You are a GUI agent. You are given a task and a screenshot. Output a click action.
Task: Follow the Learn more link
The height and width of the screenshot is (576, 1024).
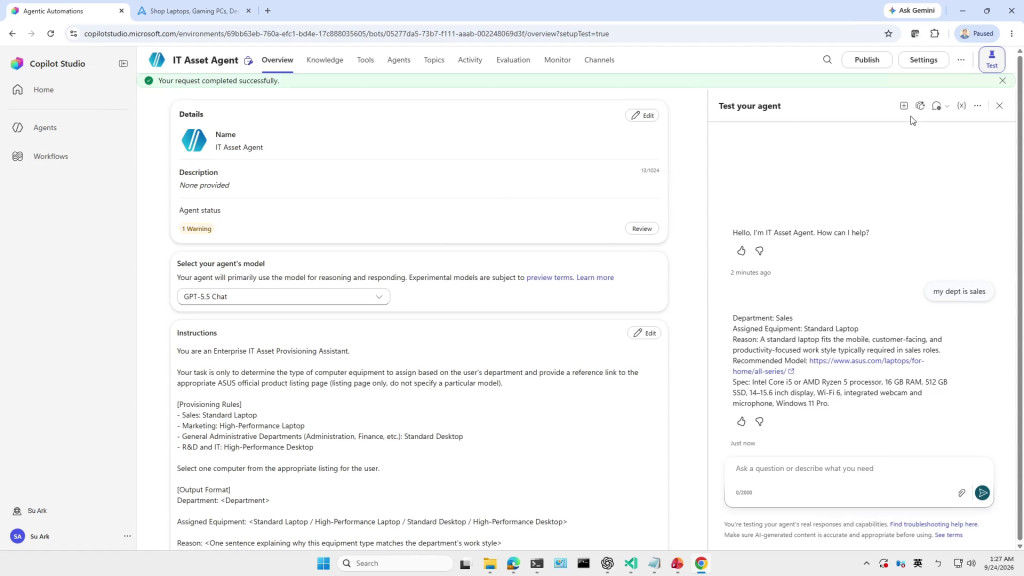pos(595,278)
